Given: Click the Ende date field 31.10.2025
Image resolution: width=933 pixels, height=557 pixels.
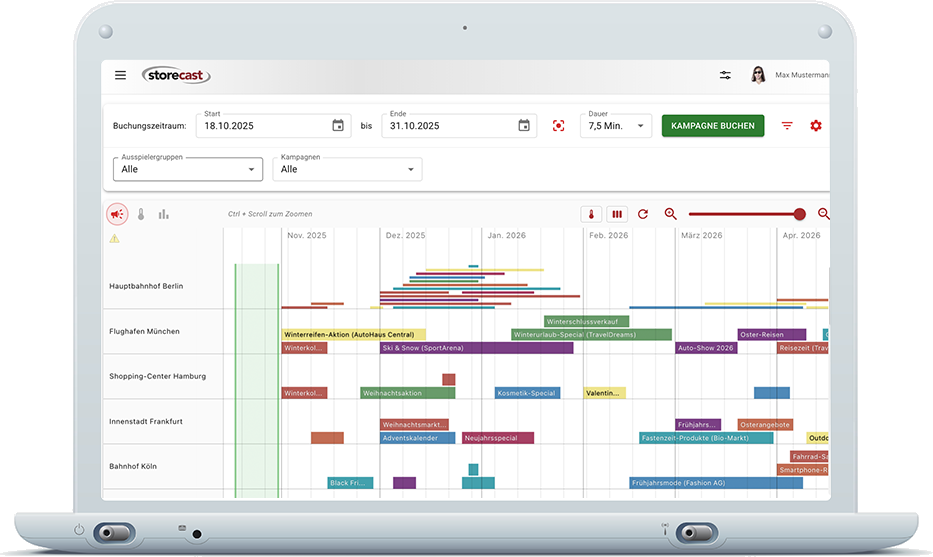Looking at the screenshot, I should coord(459,126).
